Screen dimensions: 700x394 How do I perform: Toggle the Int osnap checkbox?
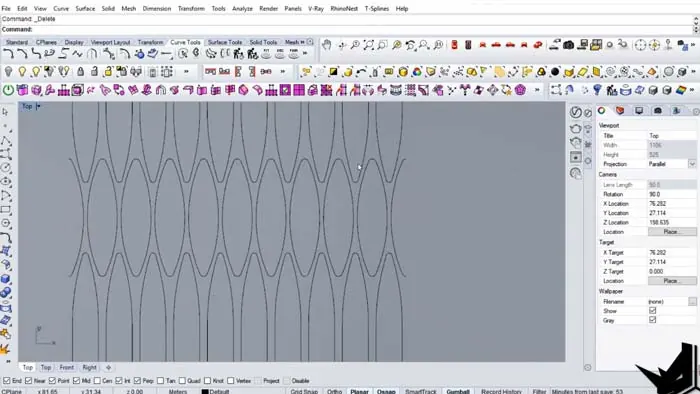pyautogui.click(x=118, y=381)
